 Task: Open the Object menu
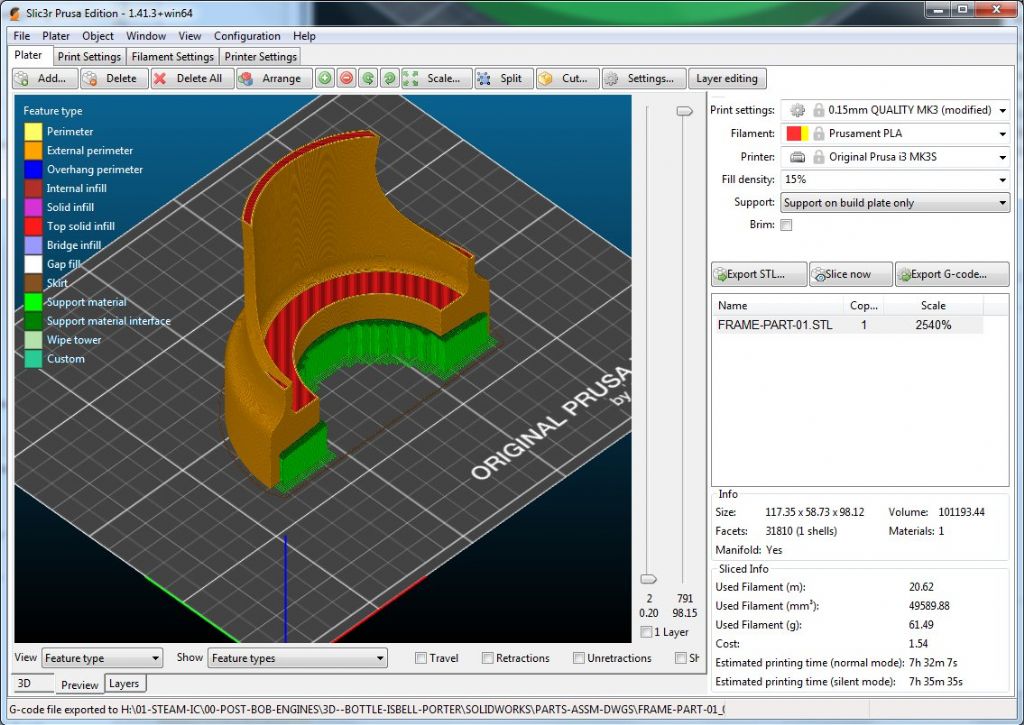point(98,36)
